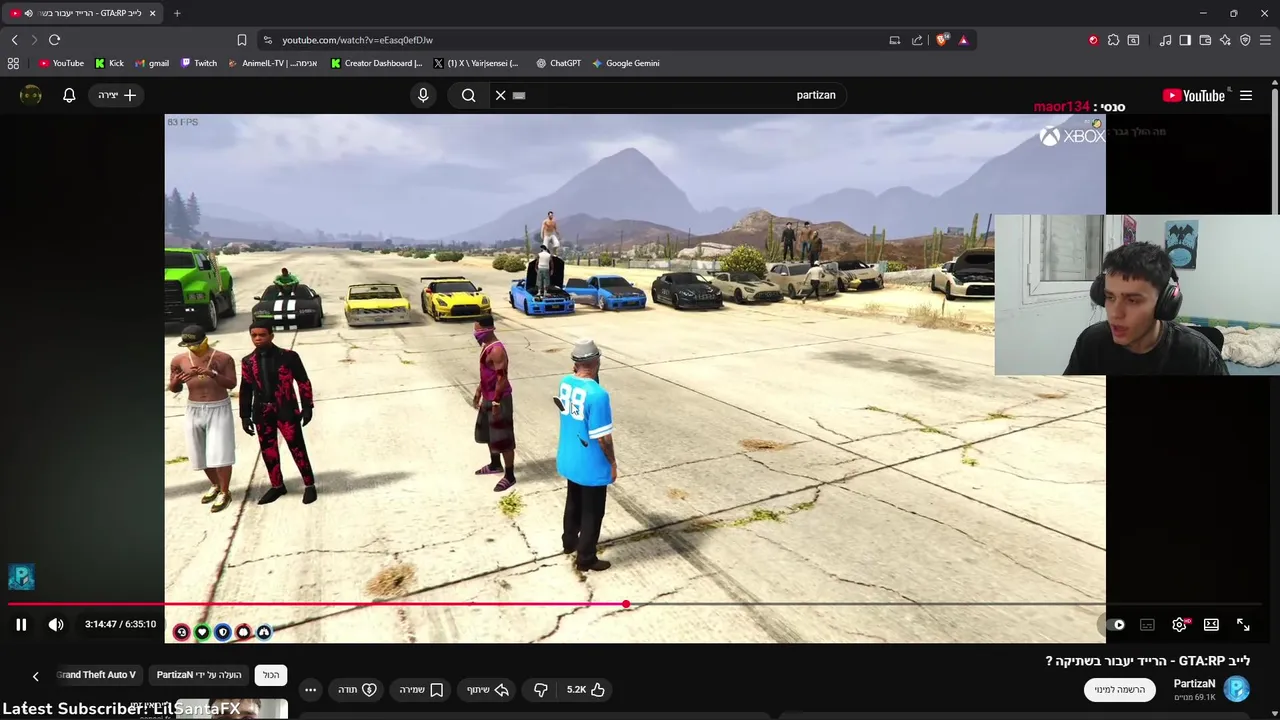Switch the player to default view mode
This screenshot has width=1280, height=720.
coord(1211,625)
